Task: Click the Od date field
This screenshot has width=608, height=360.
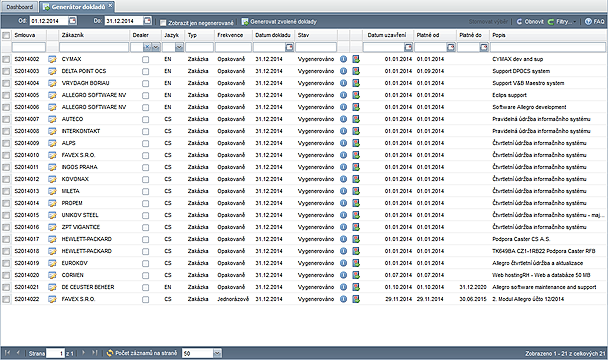Action: pos(49,21)
